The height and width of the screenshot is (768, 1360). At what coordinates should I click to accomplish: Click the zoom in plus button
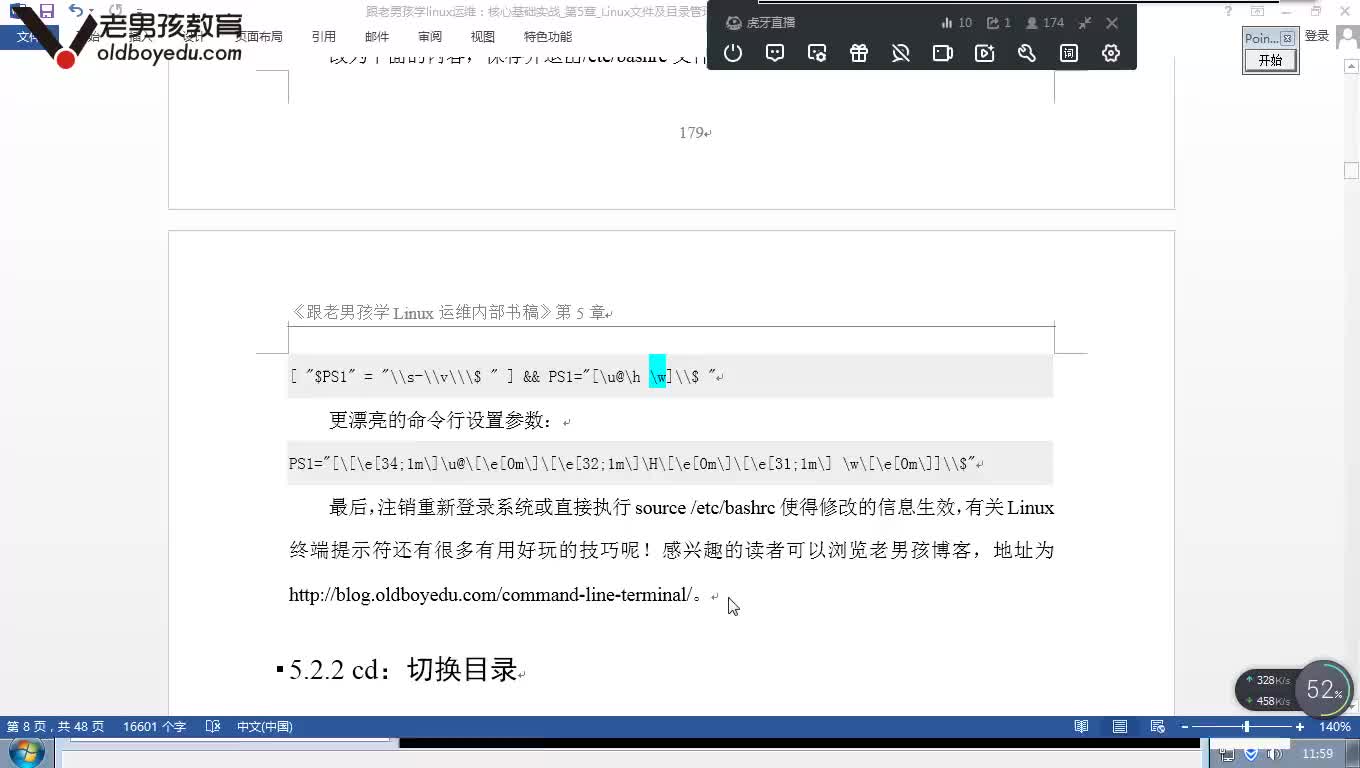click(x=1300, y=727)
